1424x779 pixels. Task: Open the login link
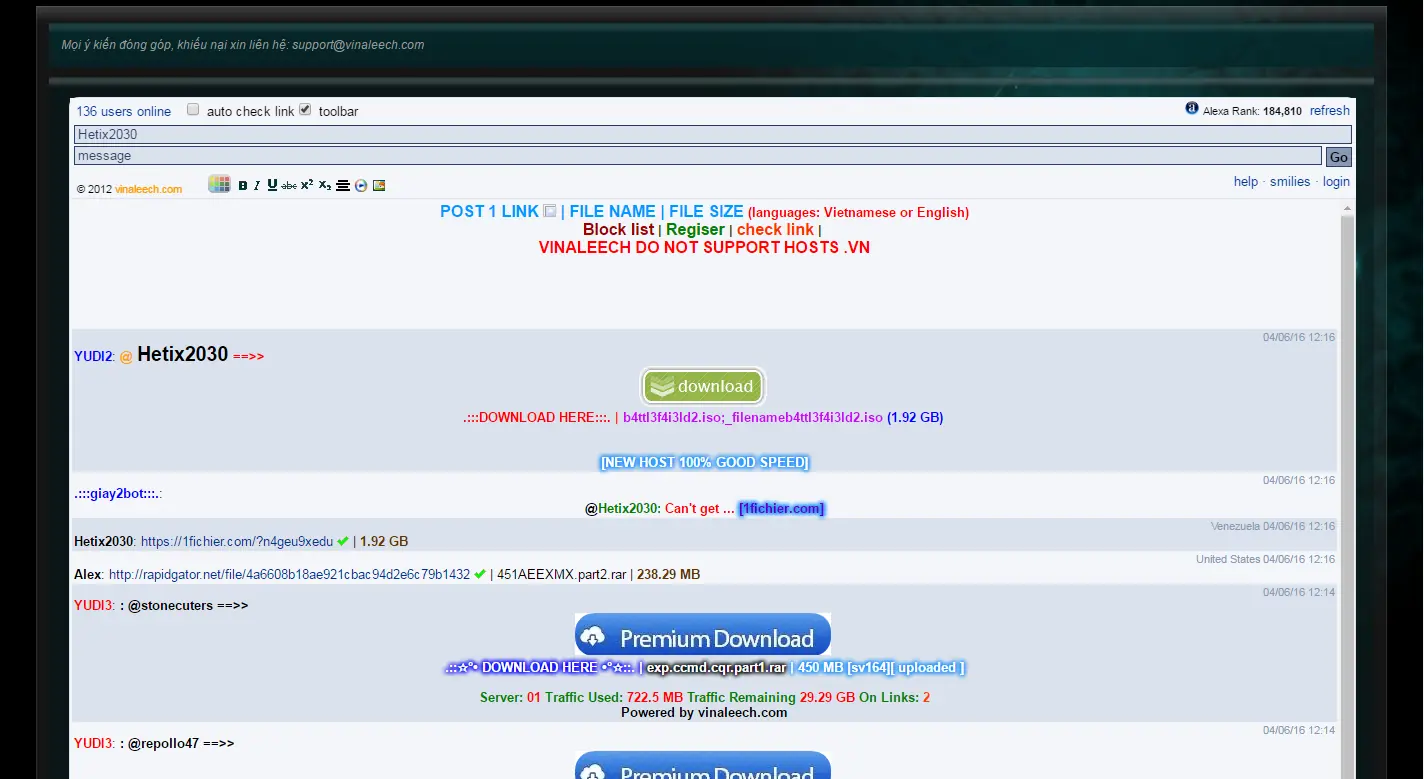point(1336,181)
